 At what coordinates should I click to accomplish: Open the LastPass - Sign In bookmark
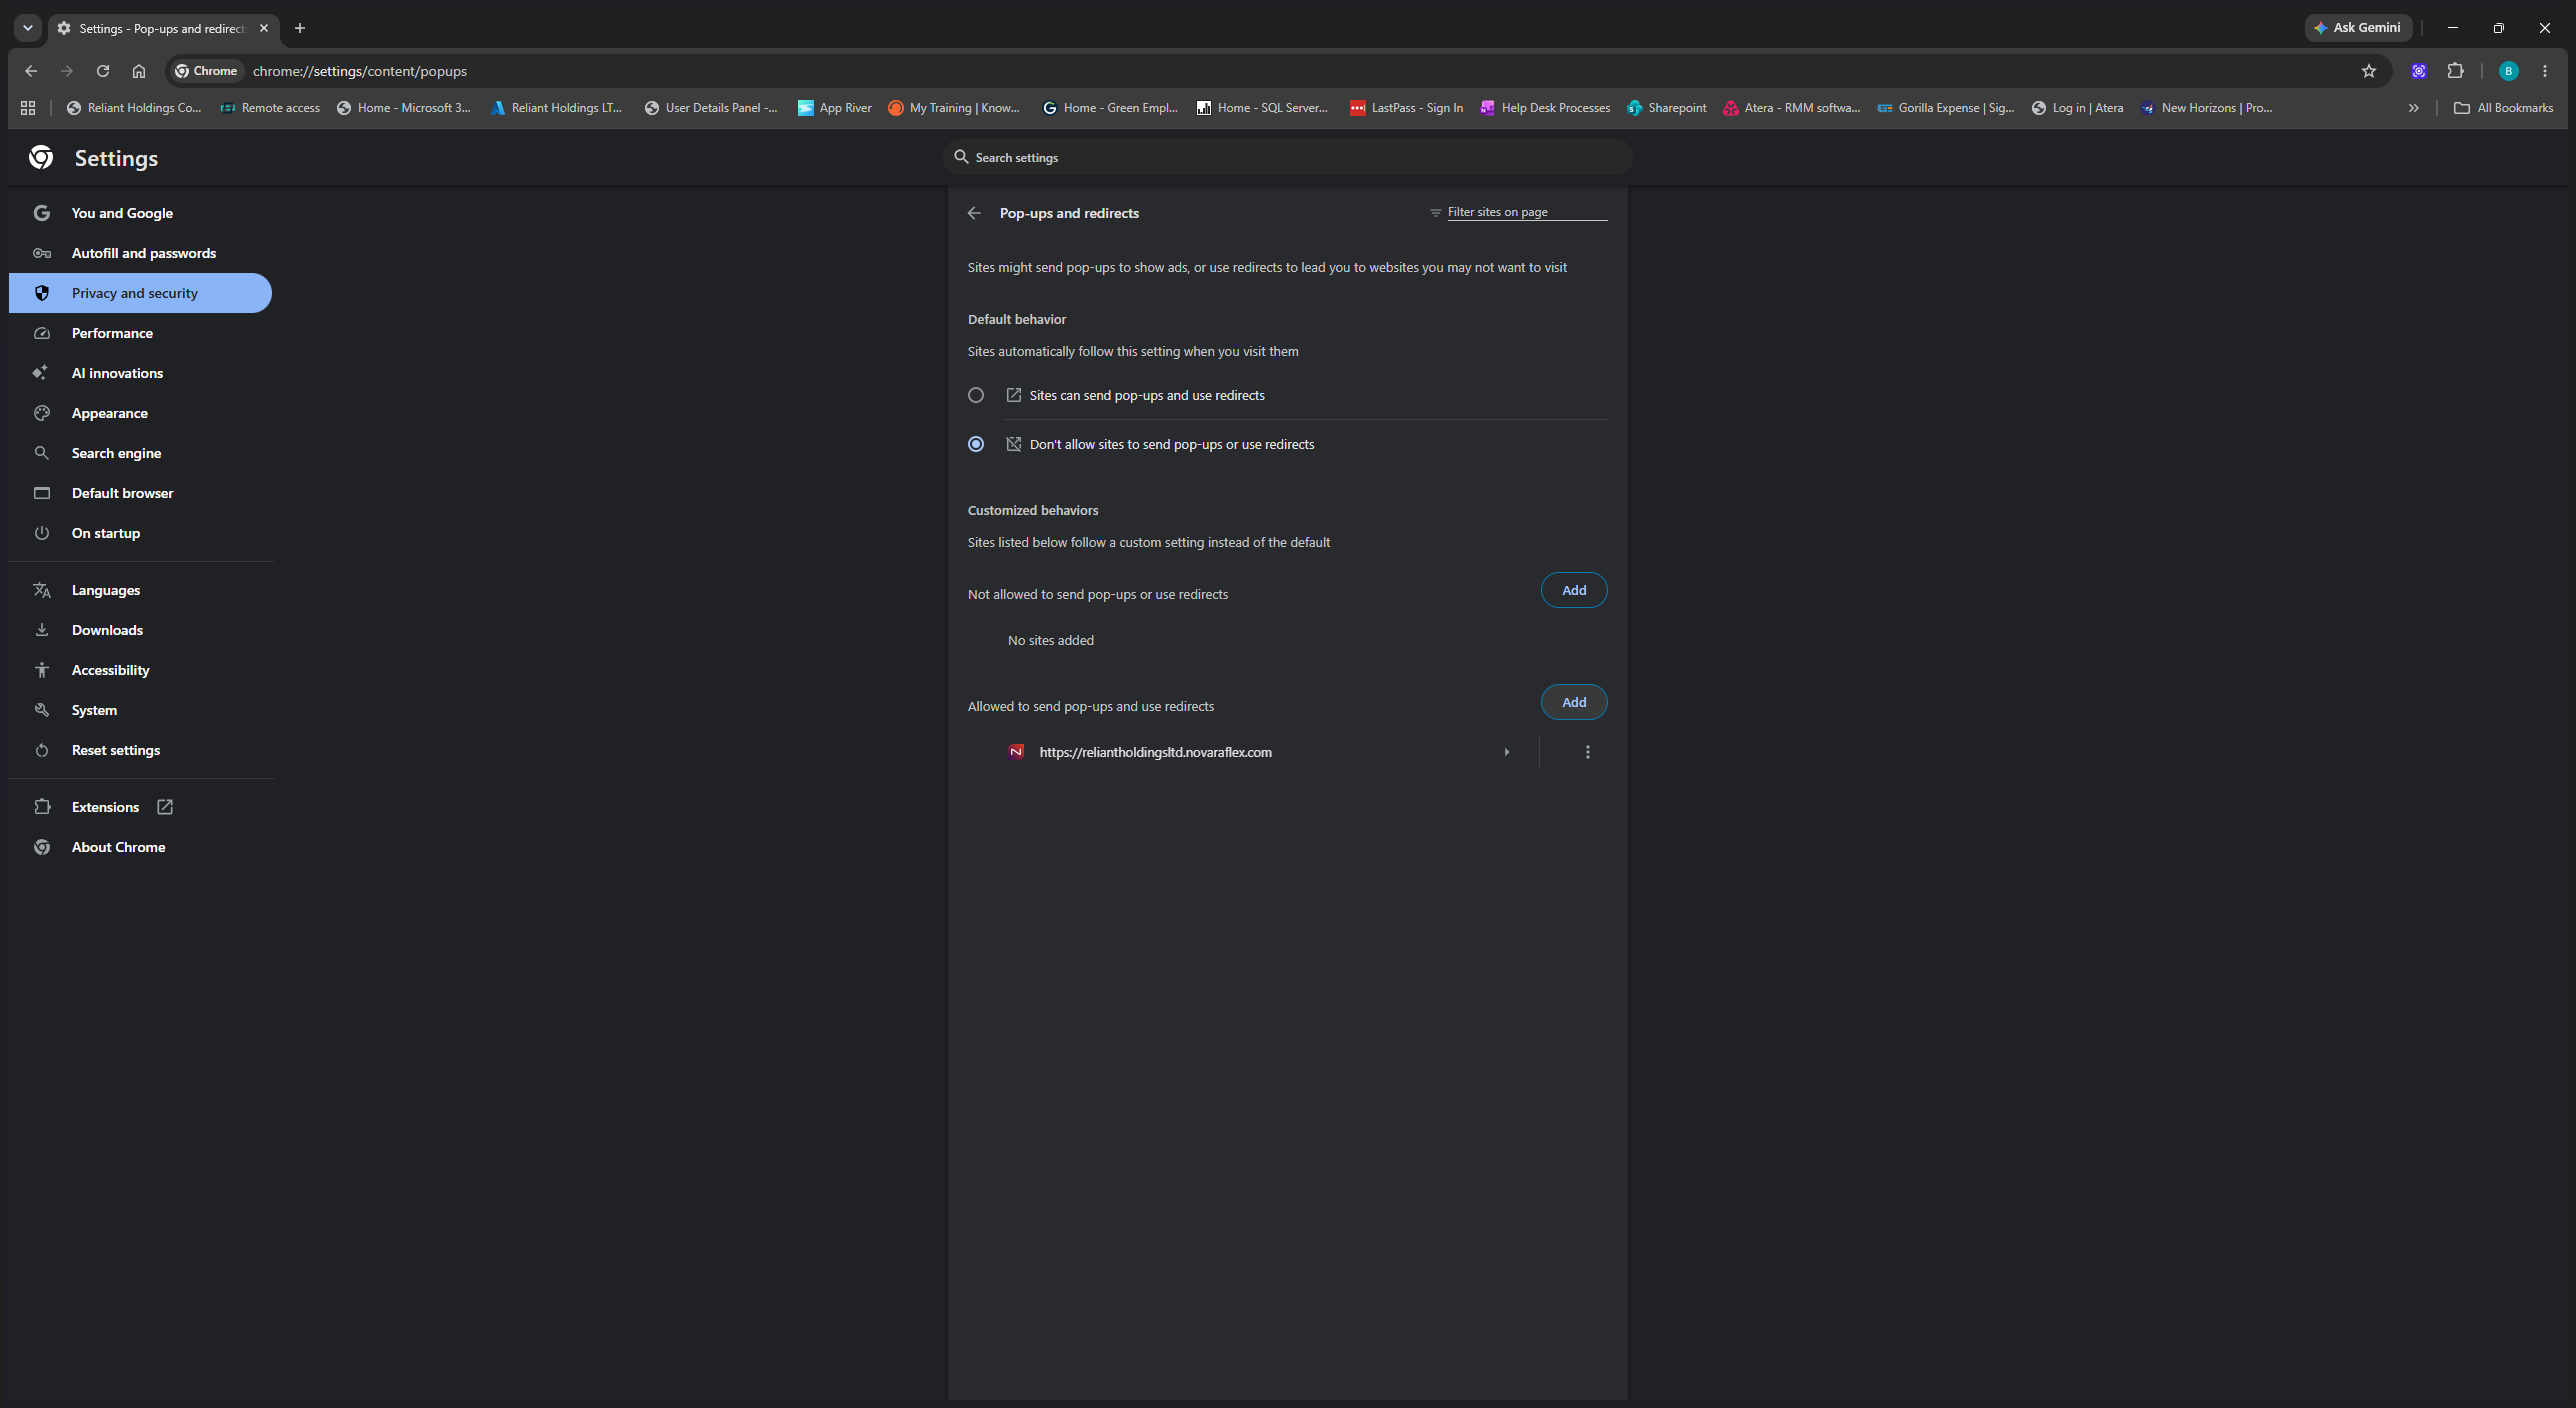coord(1406,108)
